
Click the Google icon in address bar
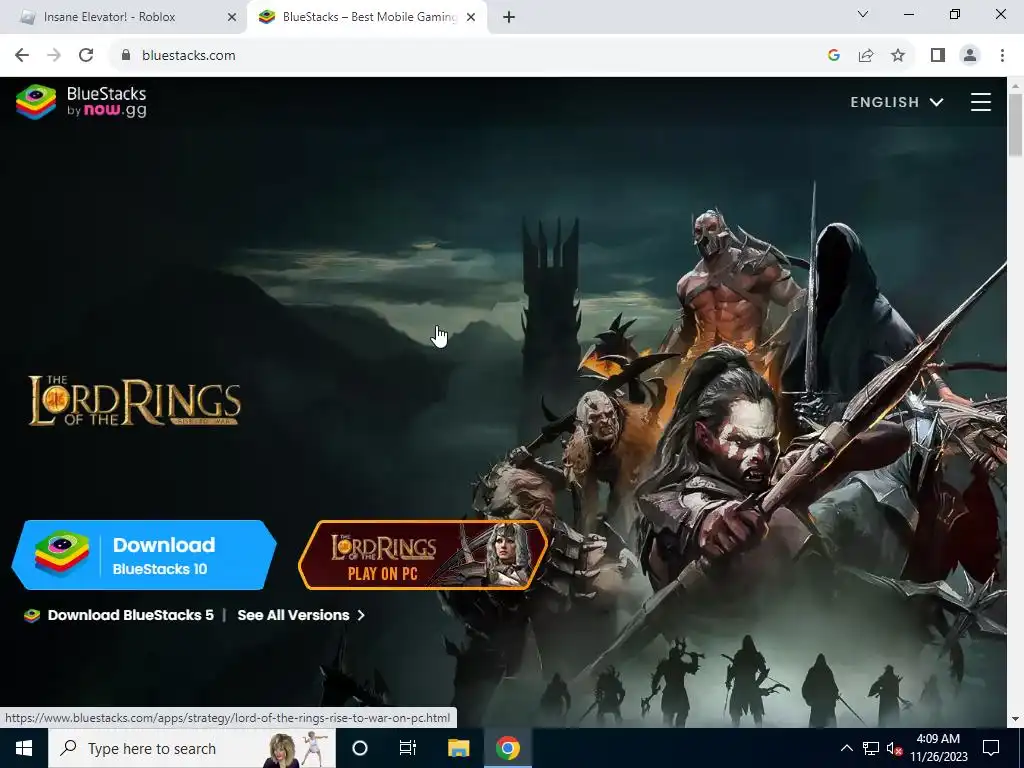coord(833,56)
